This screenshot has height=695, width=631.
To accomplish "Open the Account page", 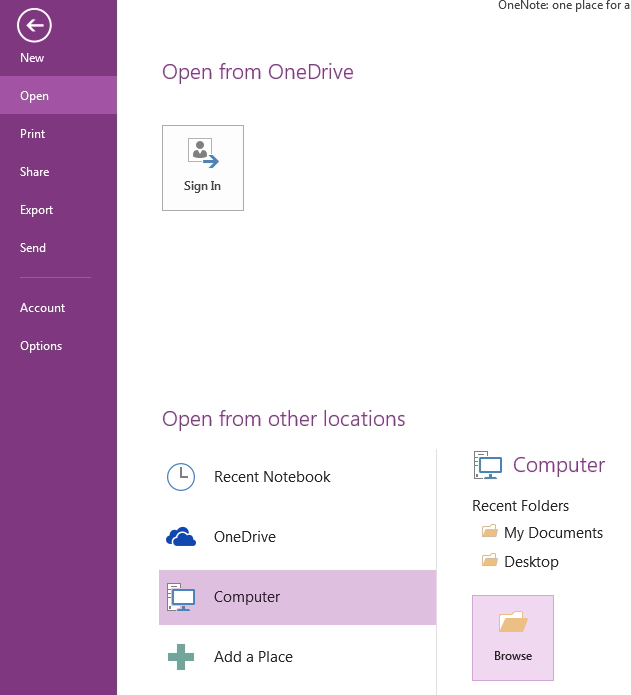I will (x=42, y=308).
